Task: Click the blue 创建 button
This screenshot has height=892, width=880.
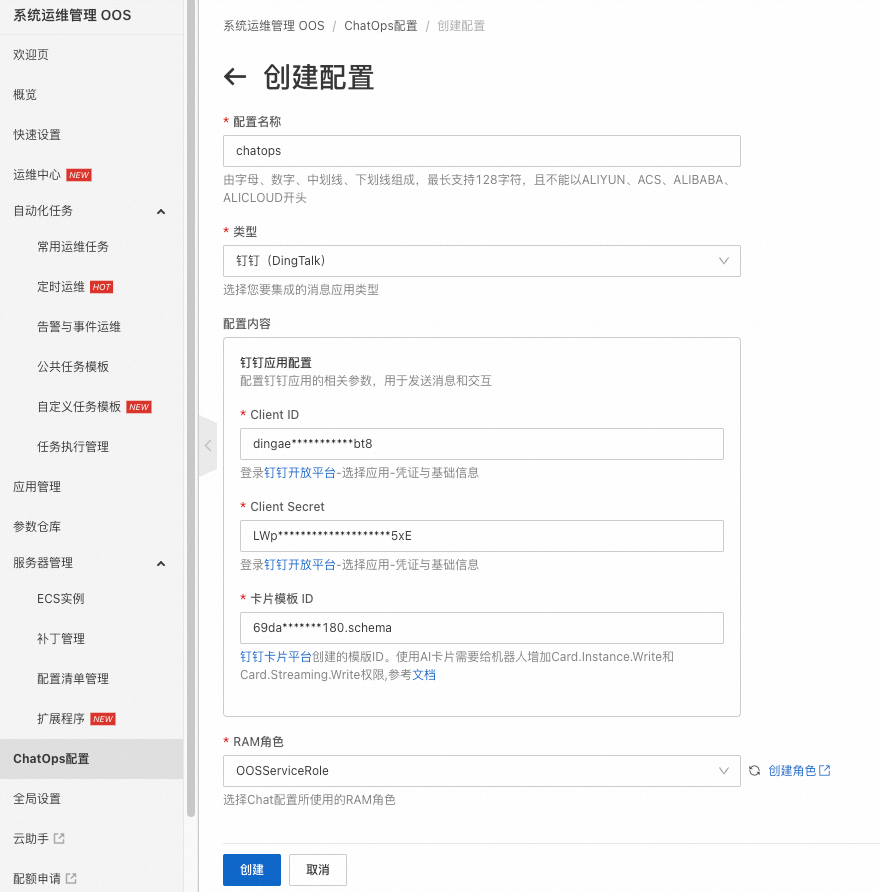Action: [252, 870]
